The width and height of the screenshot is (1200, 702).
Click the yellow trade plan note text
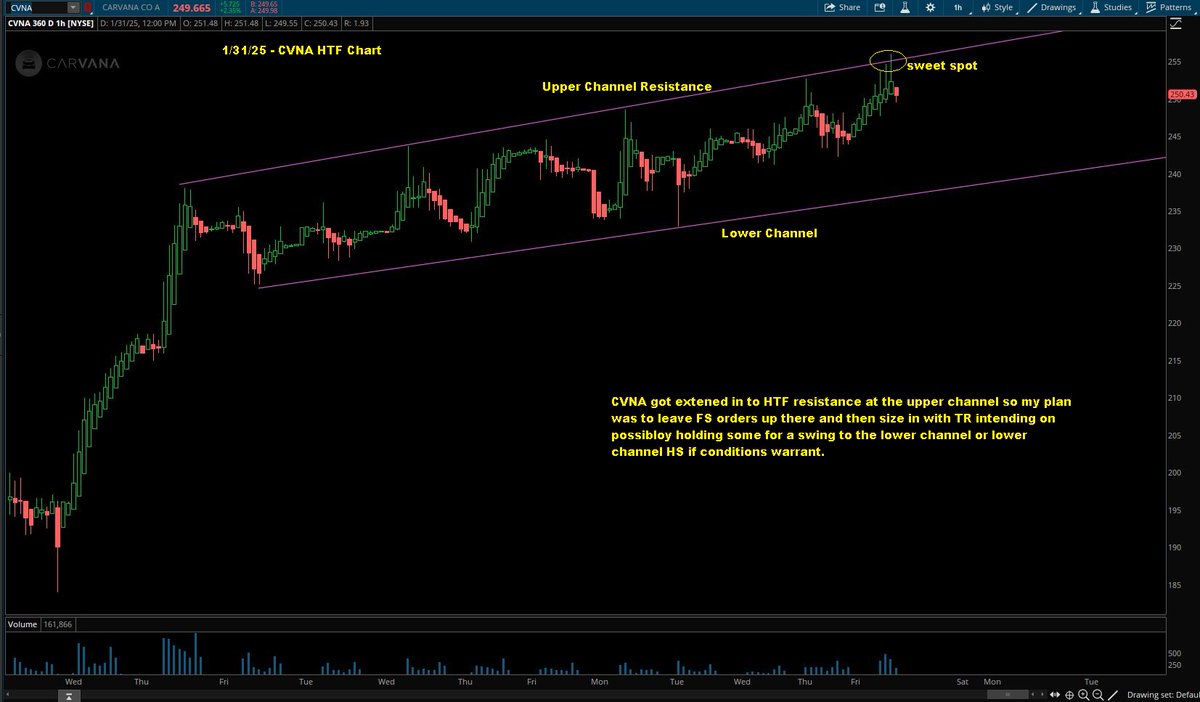[841, 426]
